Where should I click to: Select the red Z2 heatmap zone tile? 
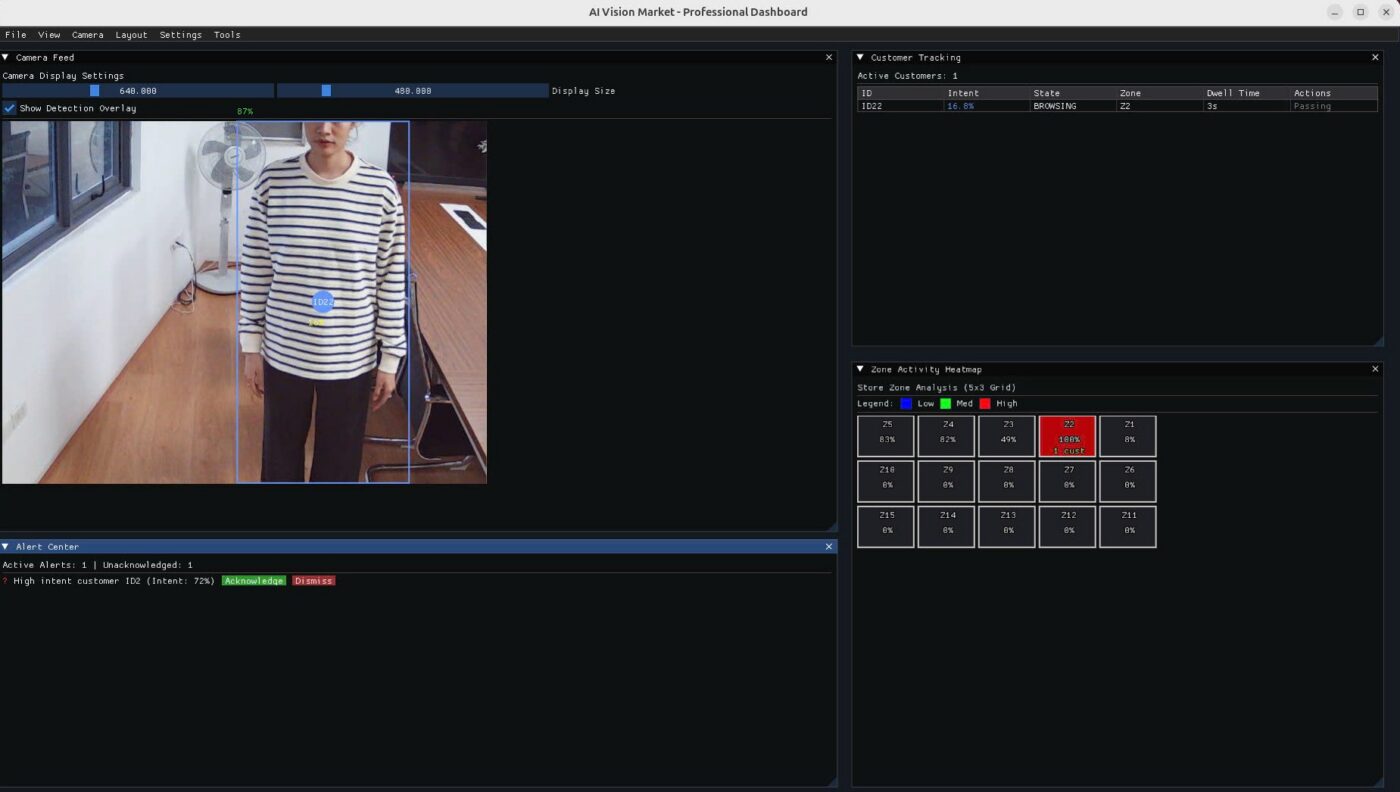[x=1068, y=436]
